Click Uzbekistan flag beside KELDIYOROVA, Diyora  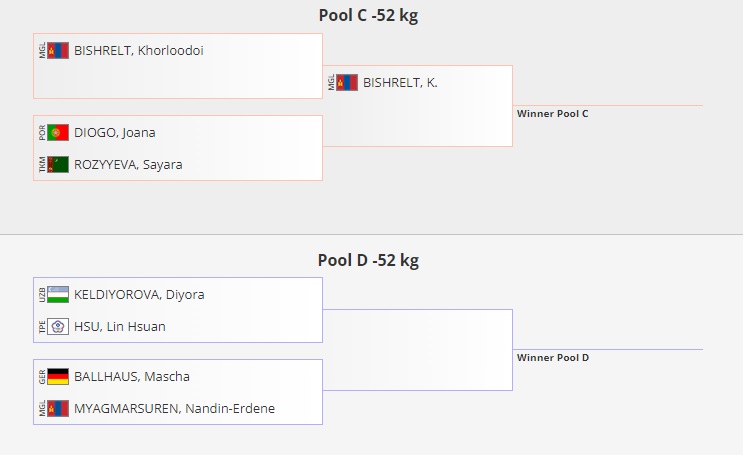[x=58, y=294]
